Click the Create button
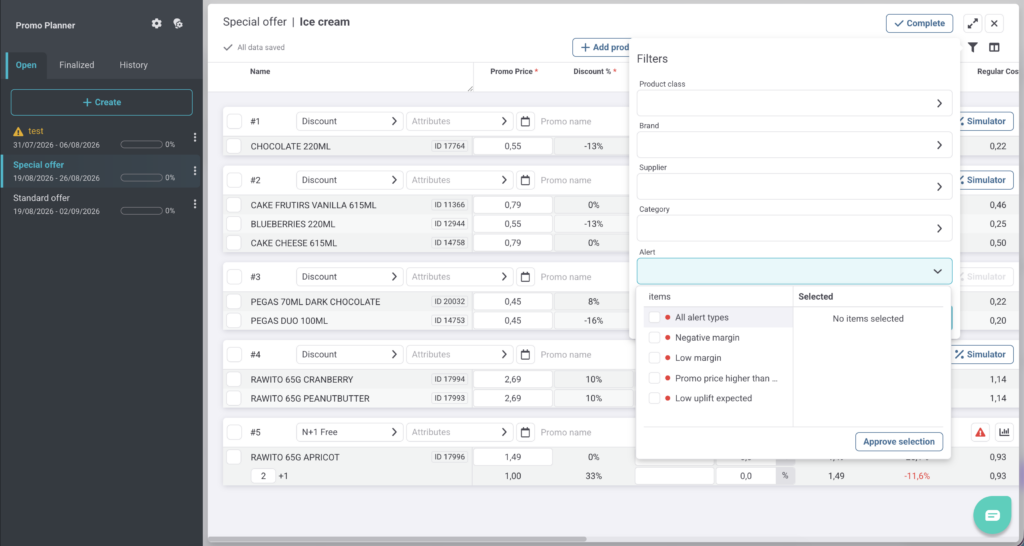 pos(102,103)
